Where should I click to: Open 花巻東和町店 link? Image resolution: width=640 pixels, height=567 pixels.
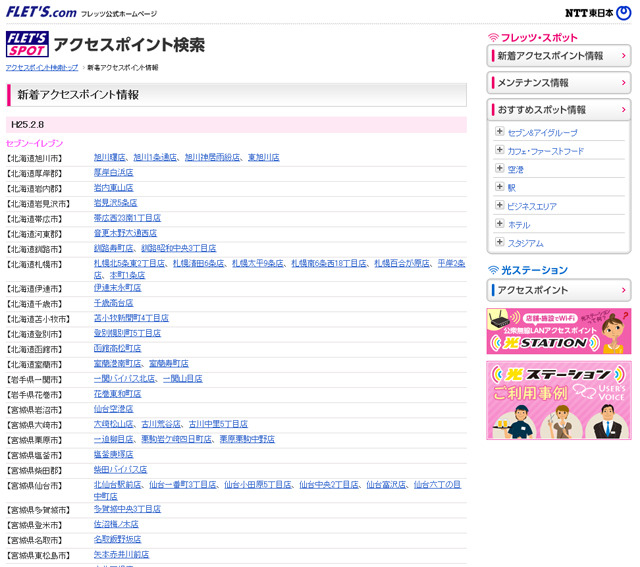118,394
